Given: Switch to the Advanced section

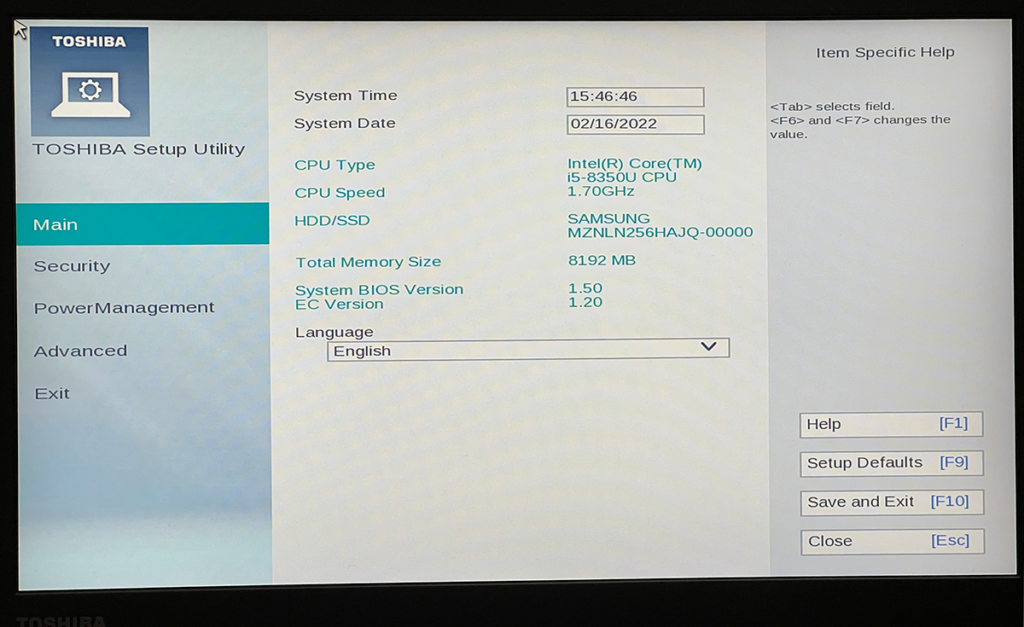Looking at the screenshot, I should (x=80, y=351).
